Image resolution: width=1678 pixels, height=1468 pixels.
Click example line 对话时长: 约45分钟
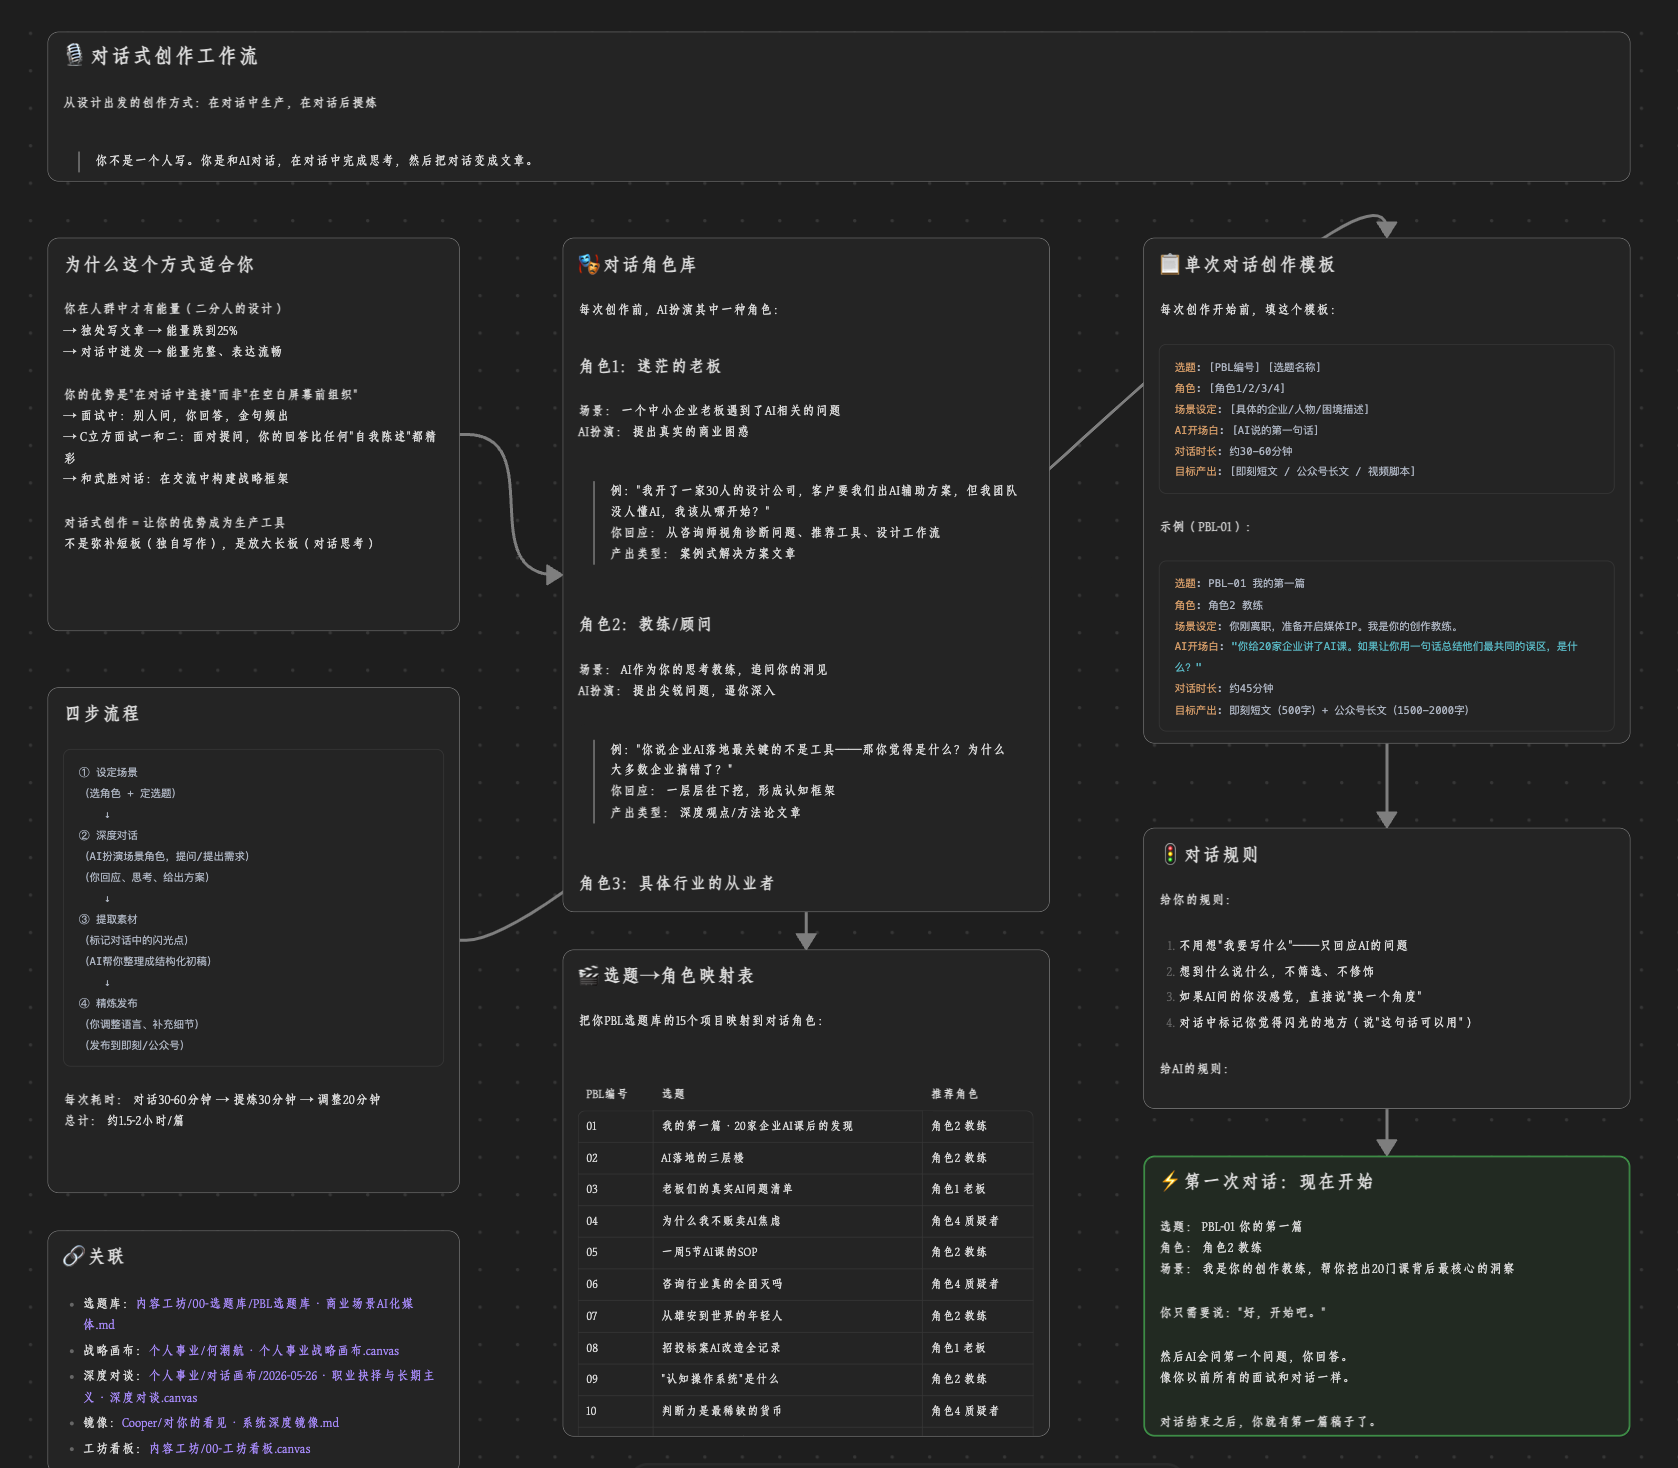(1224, 688)
